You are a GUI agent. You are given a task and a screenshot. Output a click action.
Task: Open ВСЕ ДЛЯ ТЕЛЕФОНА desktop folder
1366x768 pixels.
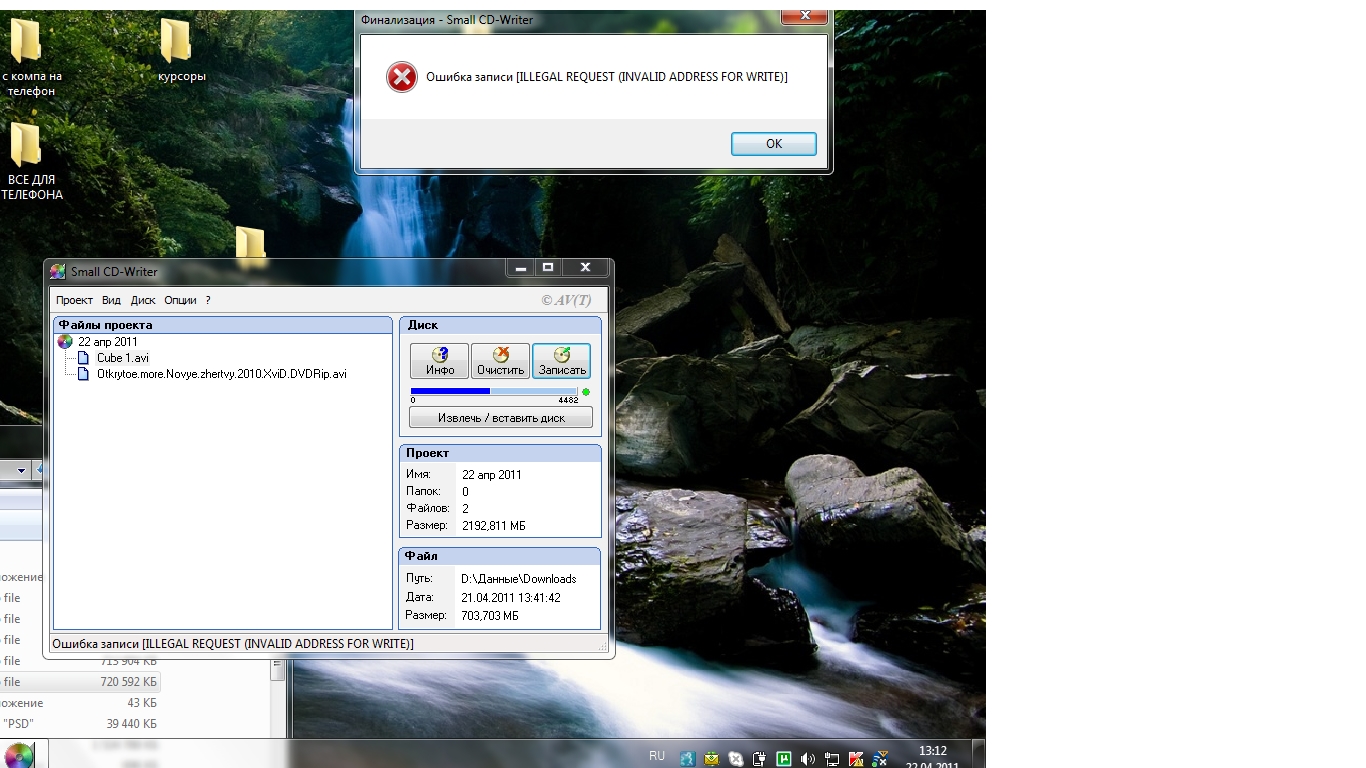(31, 161)
